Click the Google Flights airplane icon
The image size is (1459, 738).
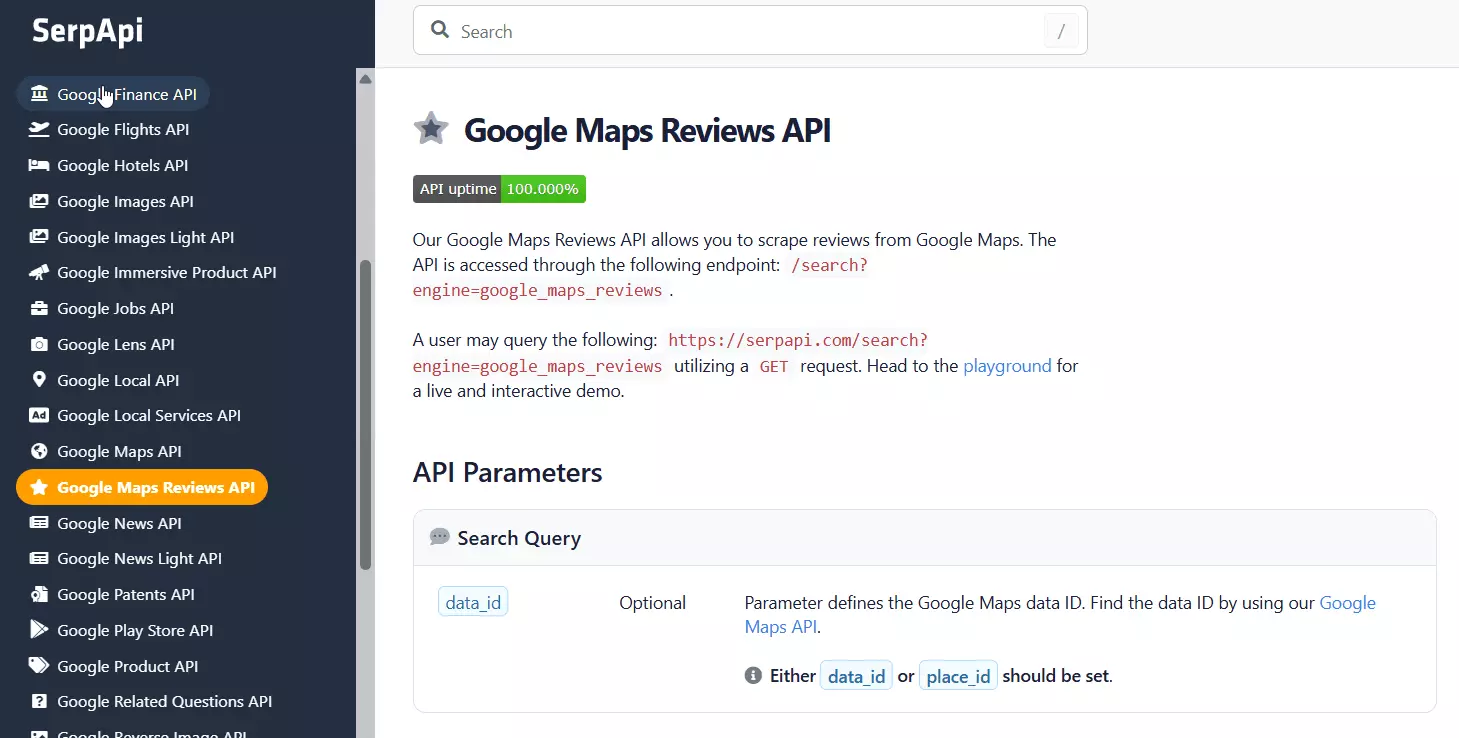pos(39,130)
